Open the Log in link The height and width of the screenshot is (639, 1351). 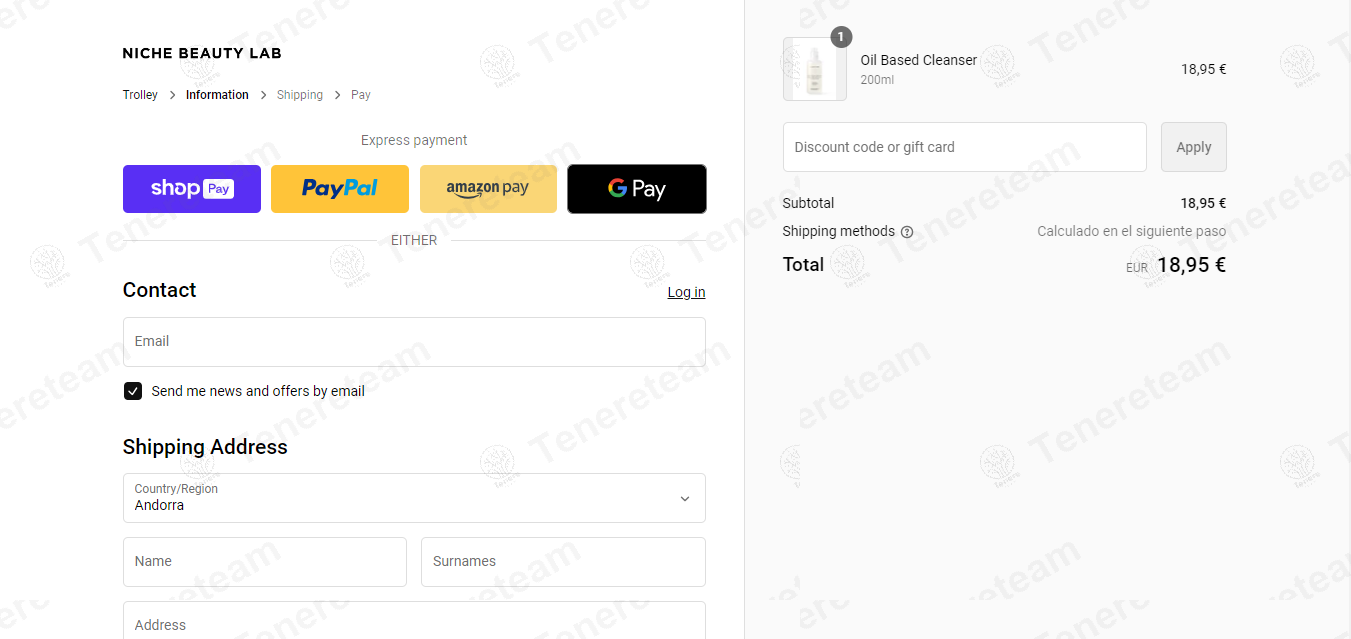(x=686, y=292)
